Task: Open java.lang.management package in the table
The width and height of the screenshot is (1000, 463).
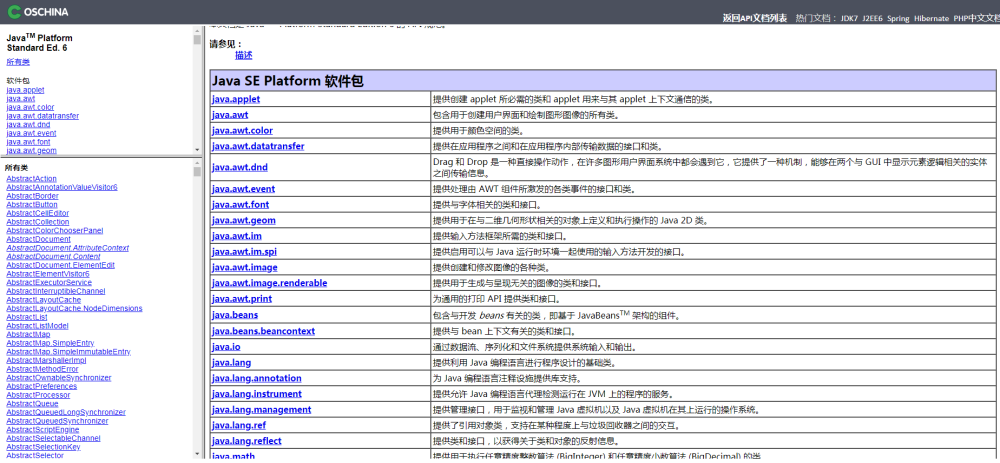Action: click(x=261, y=410)
